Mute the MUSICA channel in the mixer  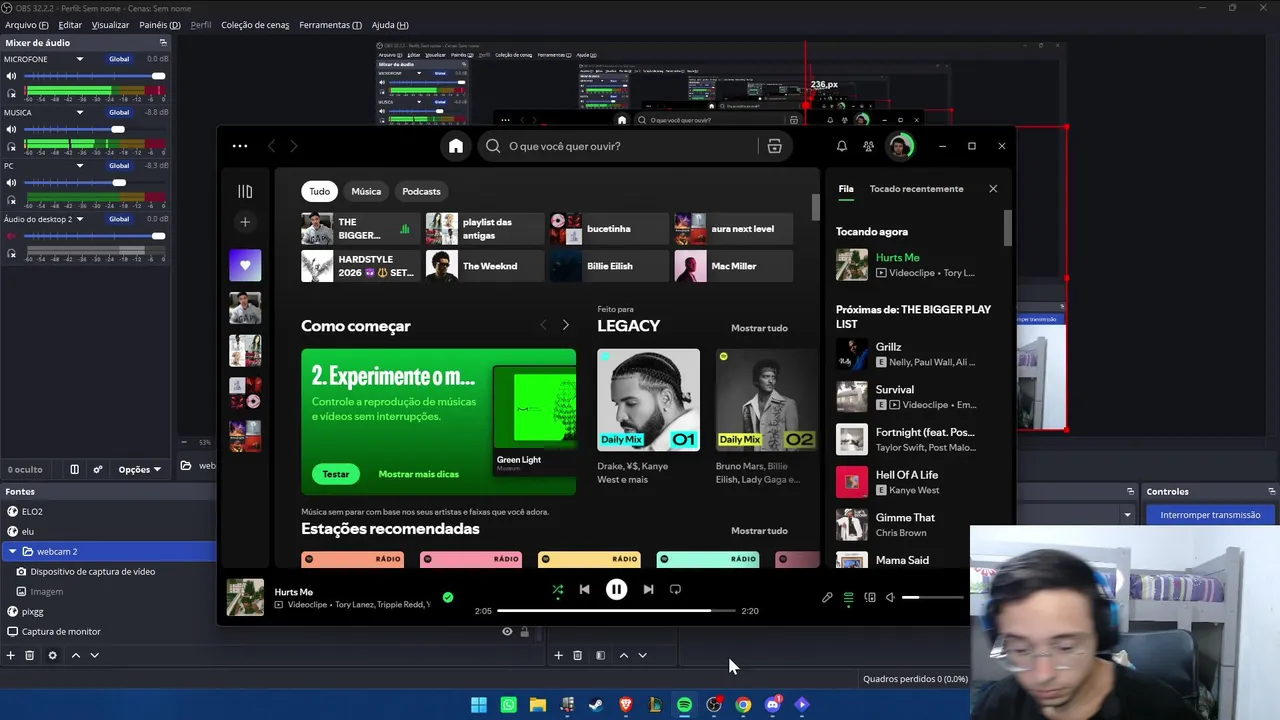[12, 130]
